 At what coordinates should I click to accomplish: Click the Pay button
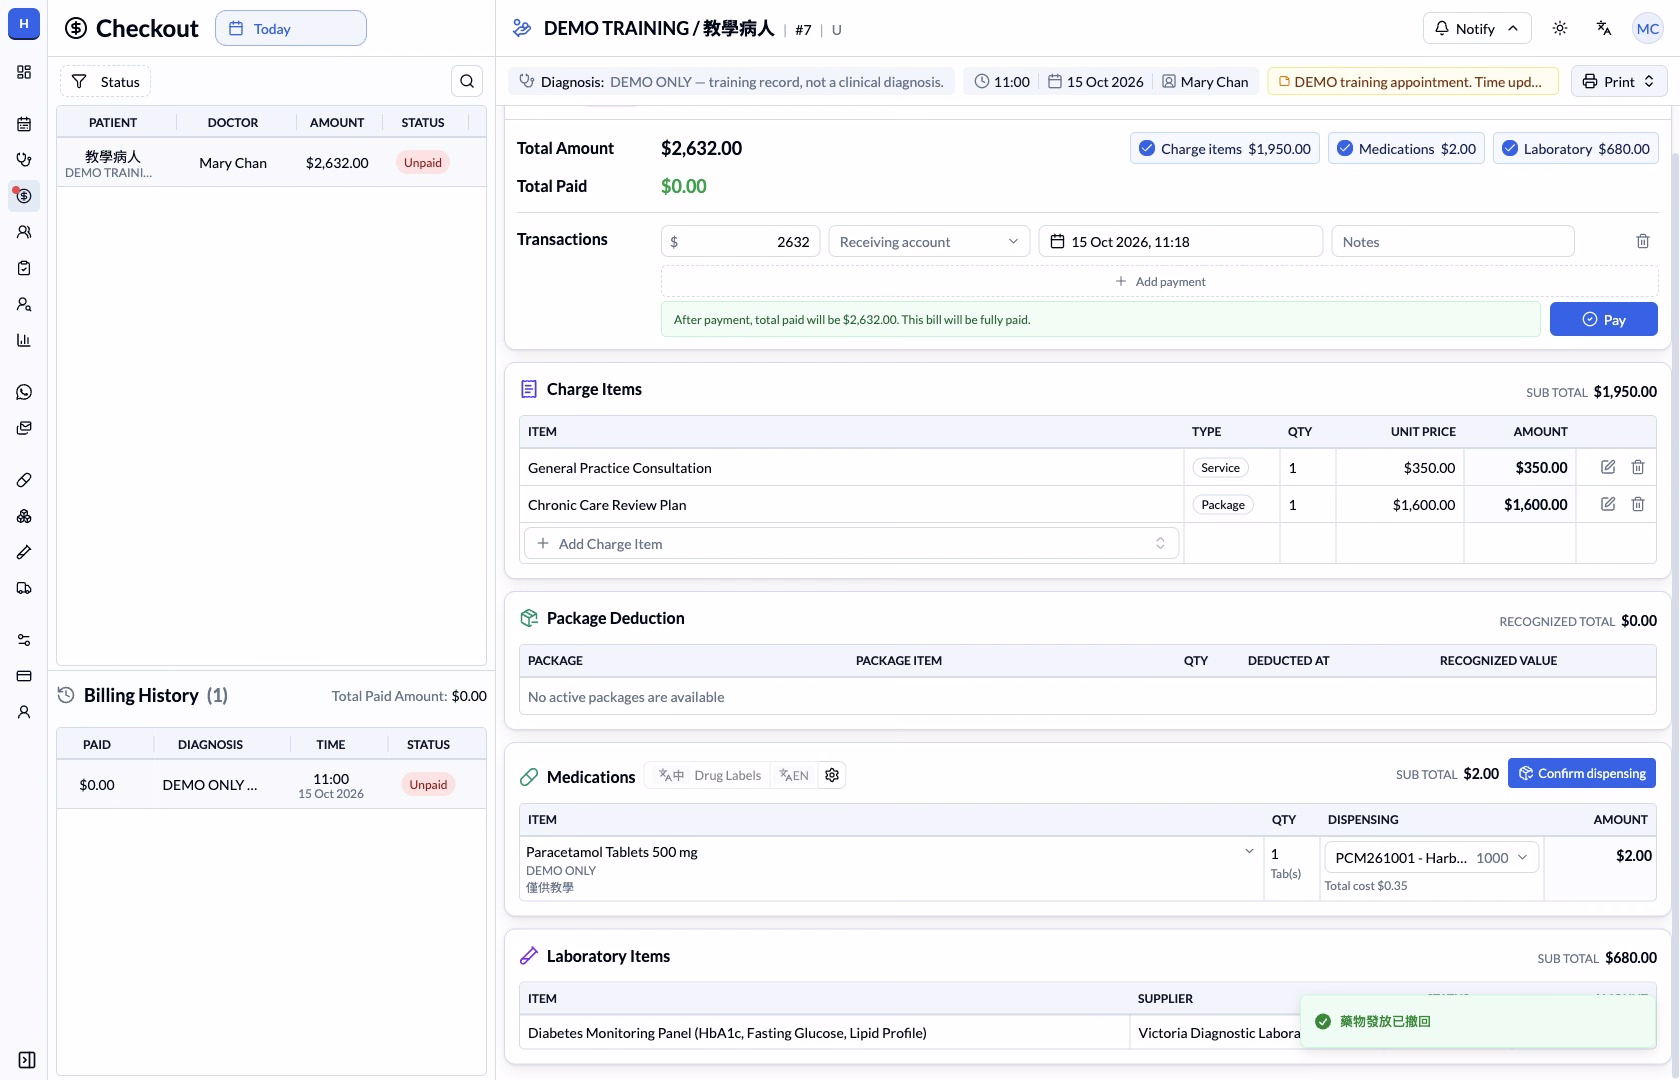click(x=1603, y=319)
